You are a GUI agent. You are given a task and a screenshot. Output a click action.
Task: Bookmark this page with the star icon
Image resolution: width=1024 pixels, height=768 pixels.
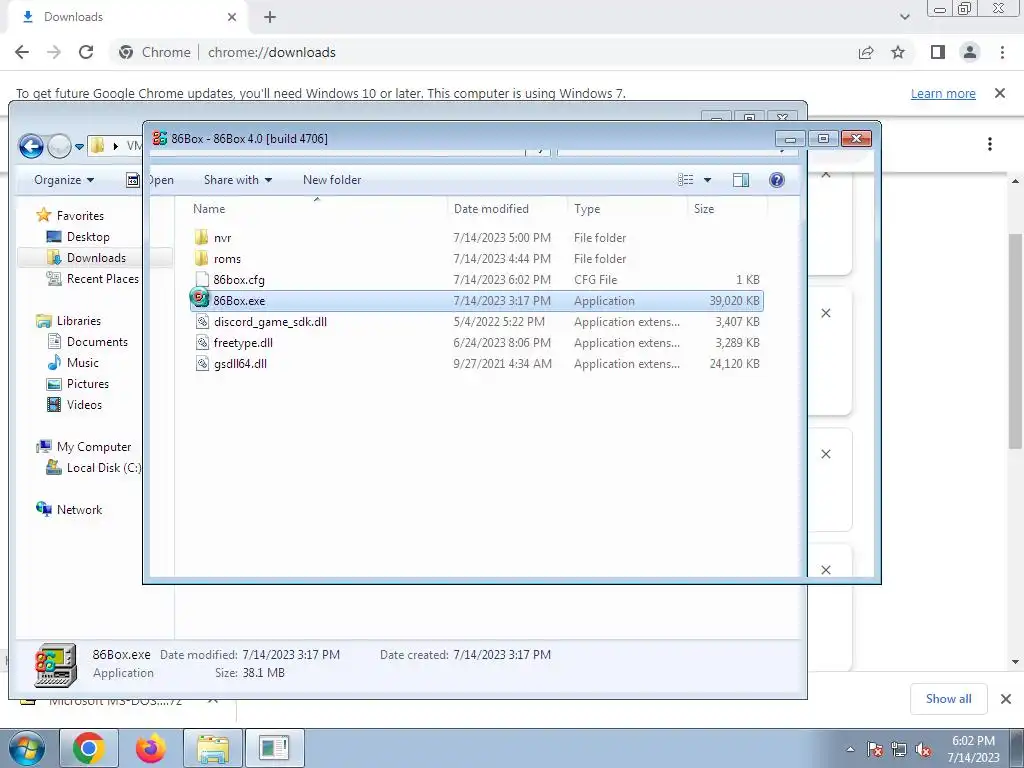(x=898, y=52)
